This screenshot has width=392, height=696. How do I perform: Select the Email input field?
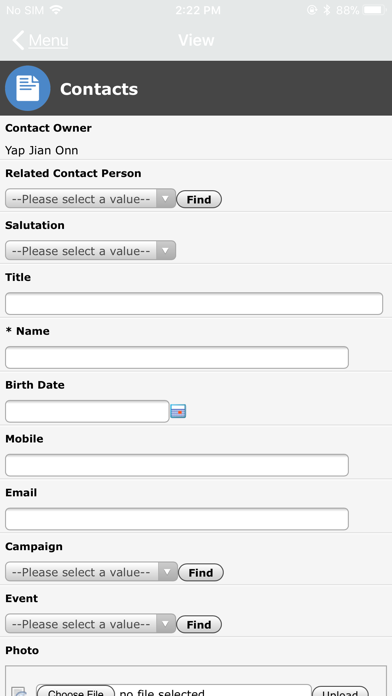tap(177, 519)
